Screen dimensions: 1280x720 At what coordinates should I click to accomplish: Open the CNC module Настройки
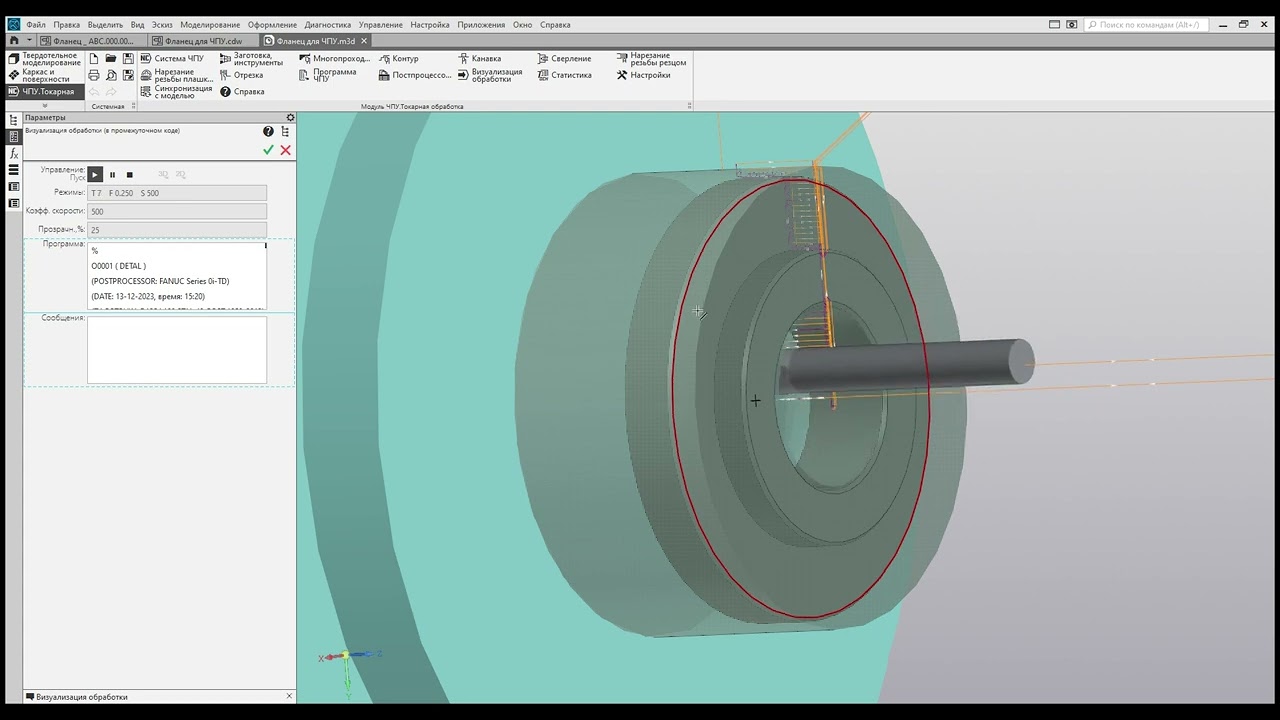tap(643, 75)
